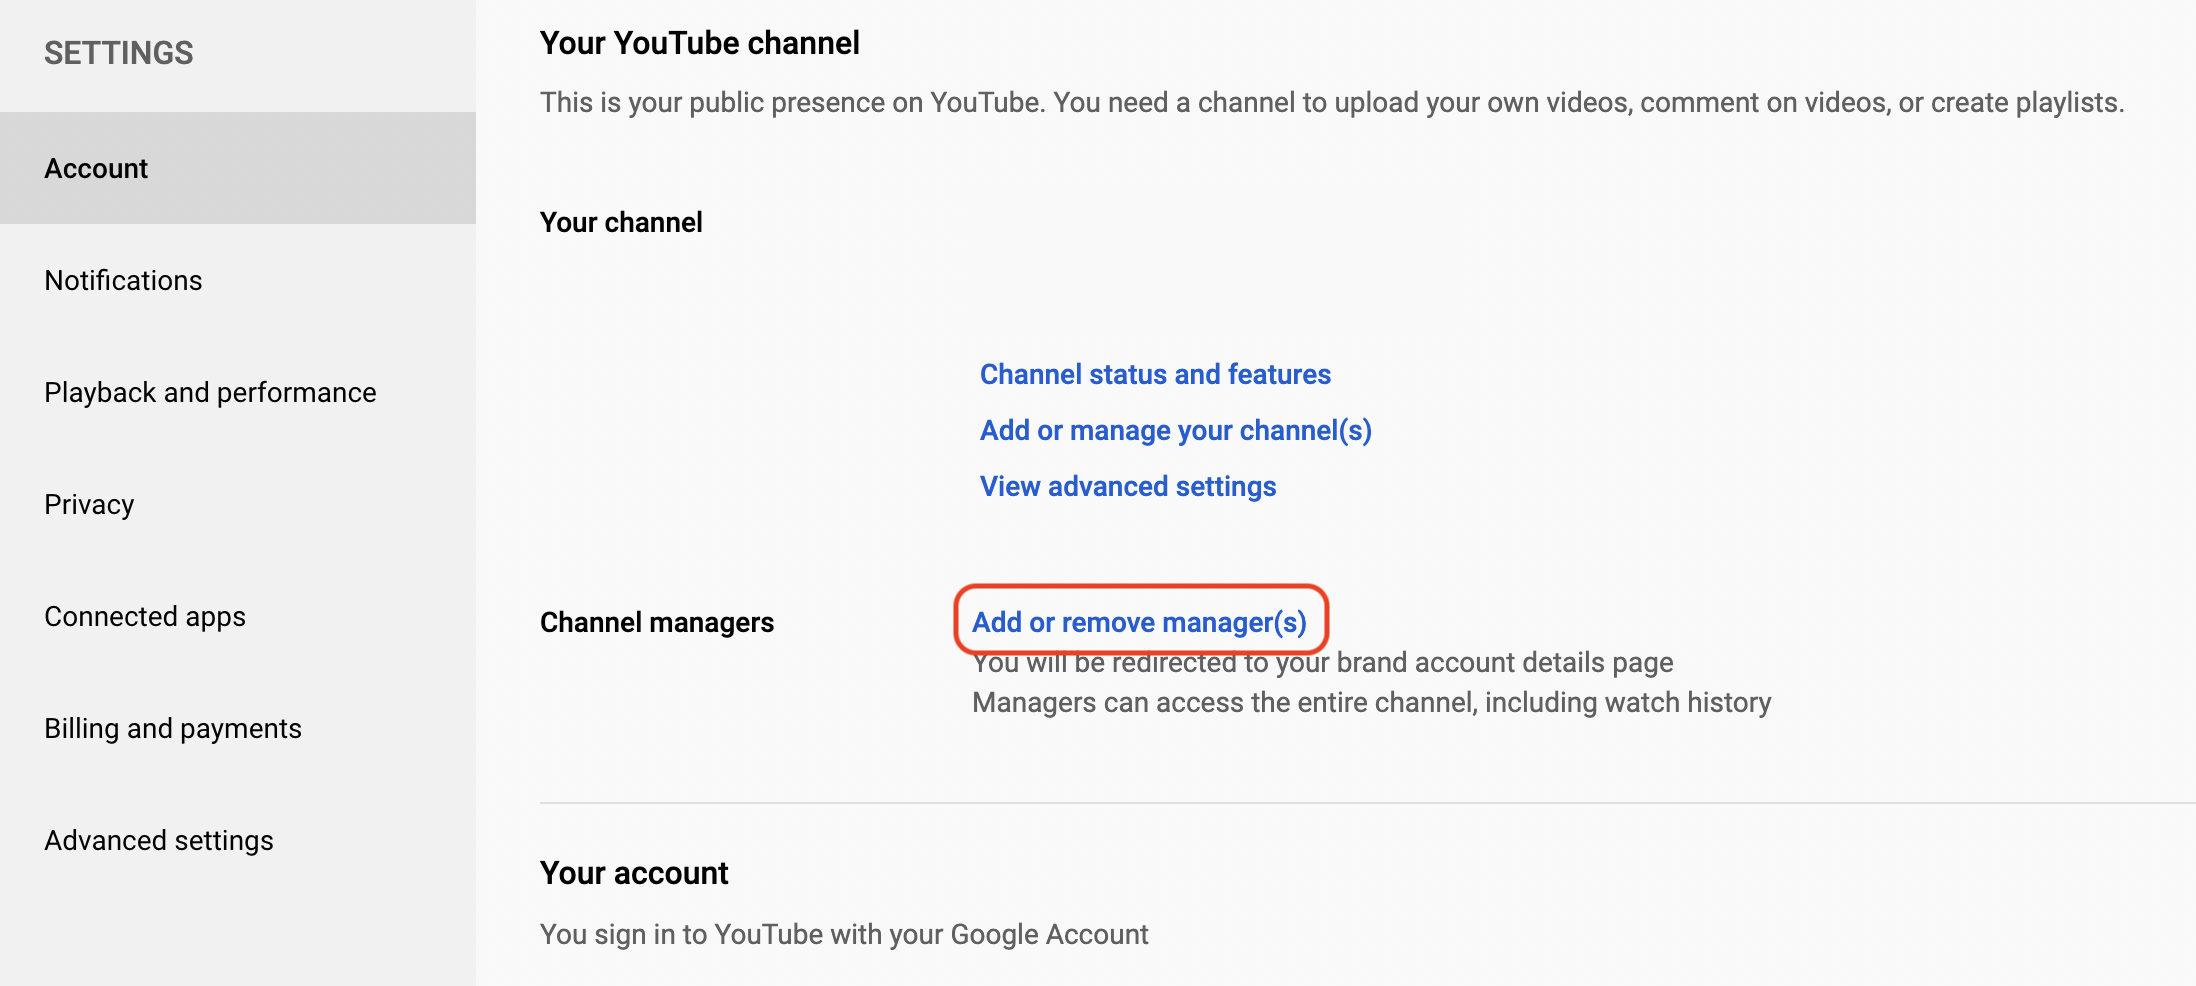
Task: Click the public presence description text
Action: click(1332, 102)
